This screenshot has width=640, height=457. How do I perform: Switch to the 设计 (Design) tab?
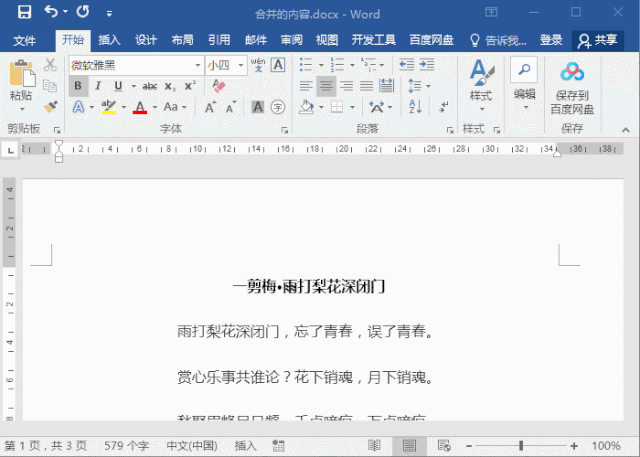click(146, 40)
